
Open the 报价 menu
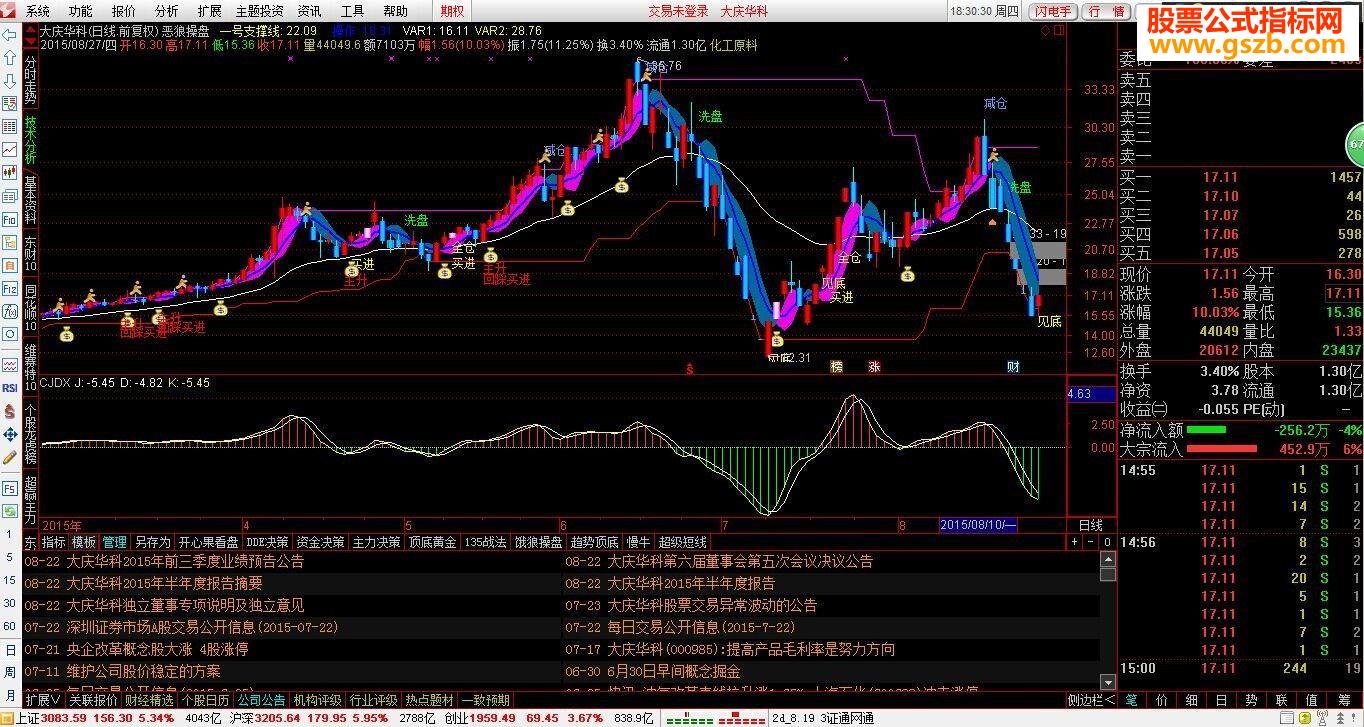pyautogui.click(x=124, y=11)
